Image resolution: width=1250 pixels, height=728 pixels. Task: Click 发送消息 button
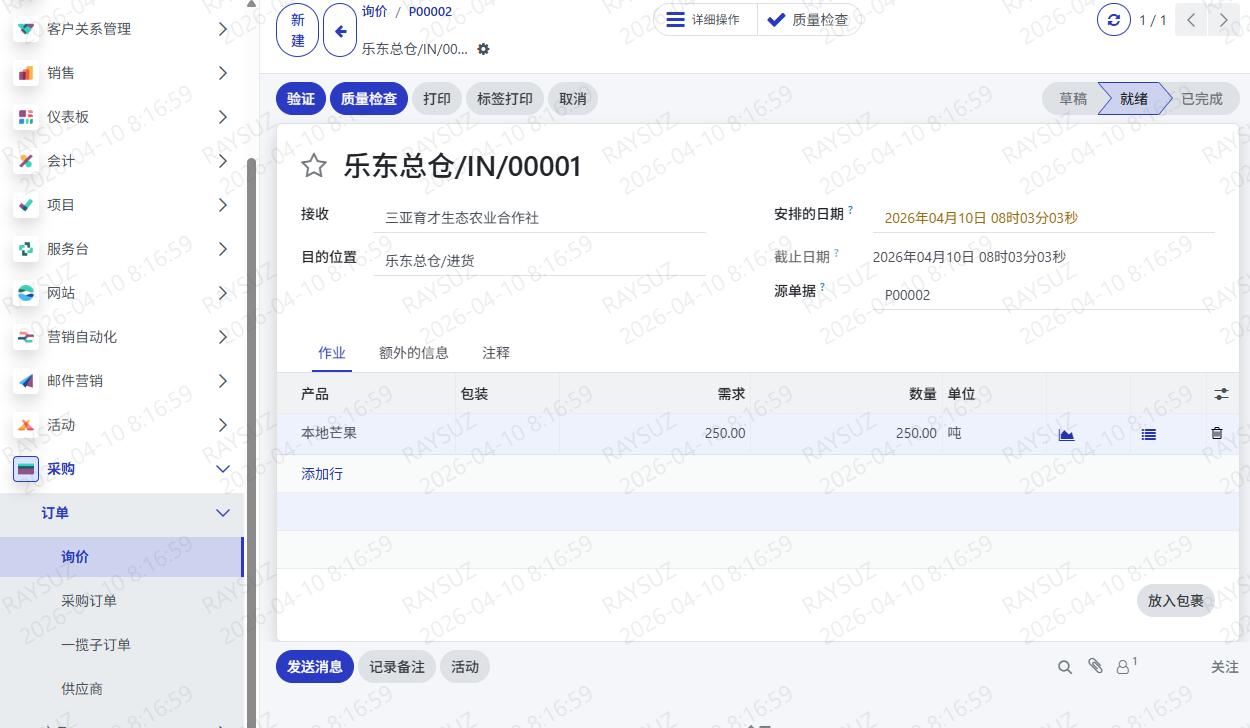click(315, 667)
